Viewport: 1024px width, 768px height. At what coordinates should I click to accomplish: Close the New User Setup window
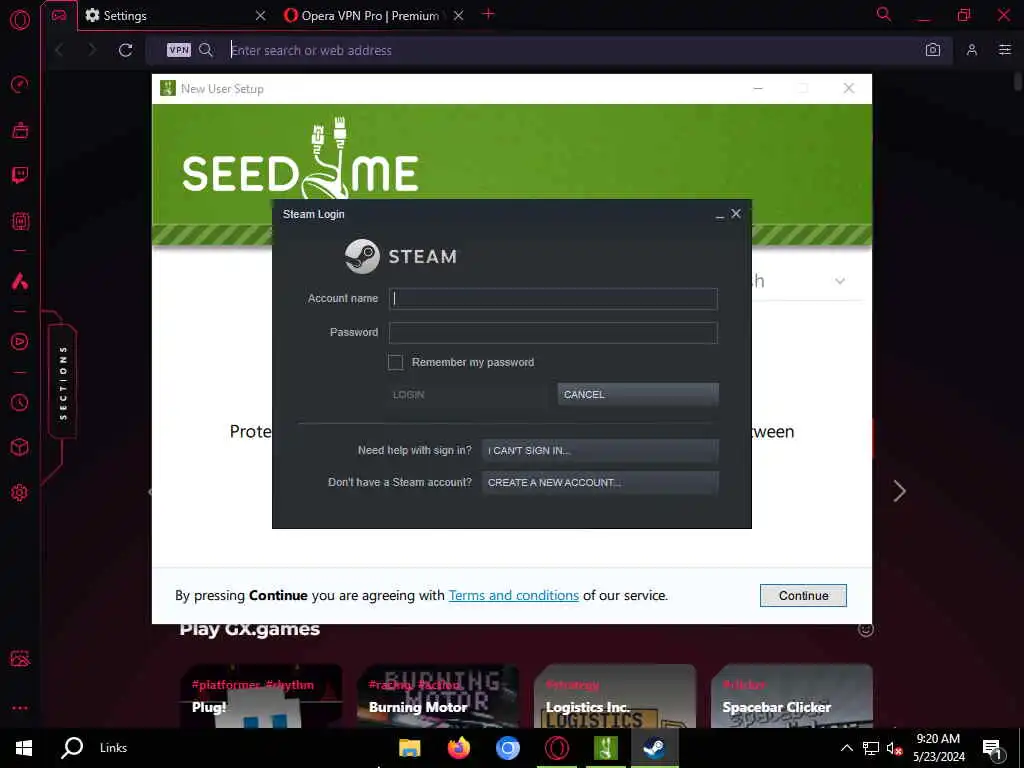pos(848,88)
